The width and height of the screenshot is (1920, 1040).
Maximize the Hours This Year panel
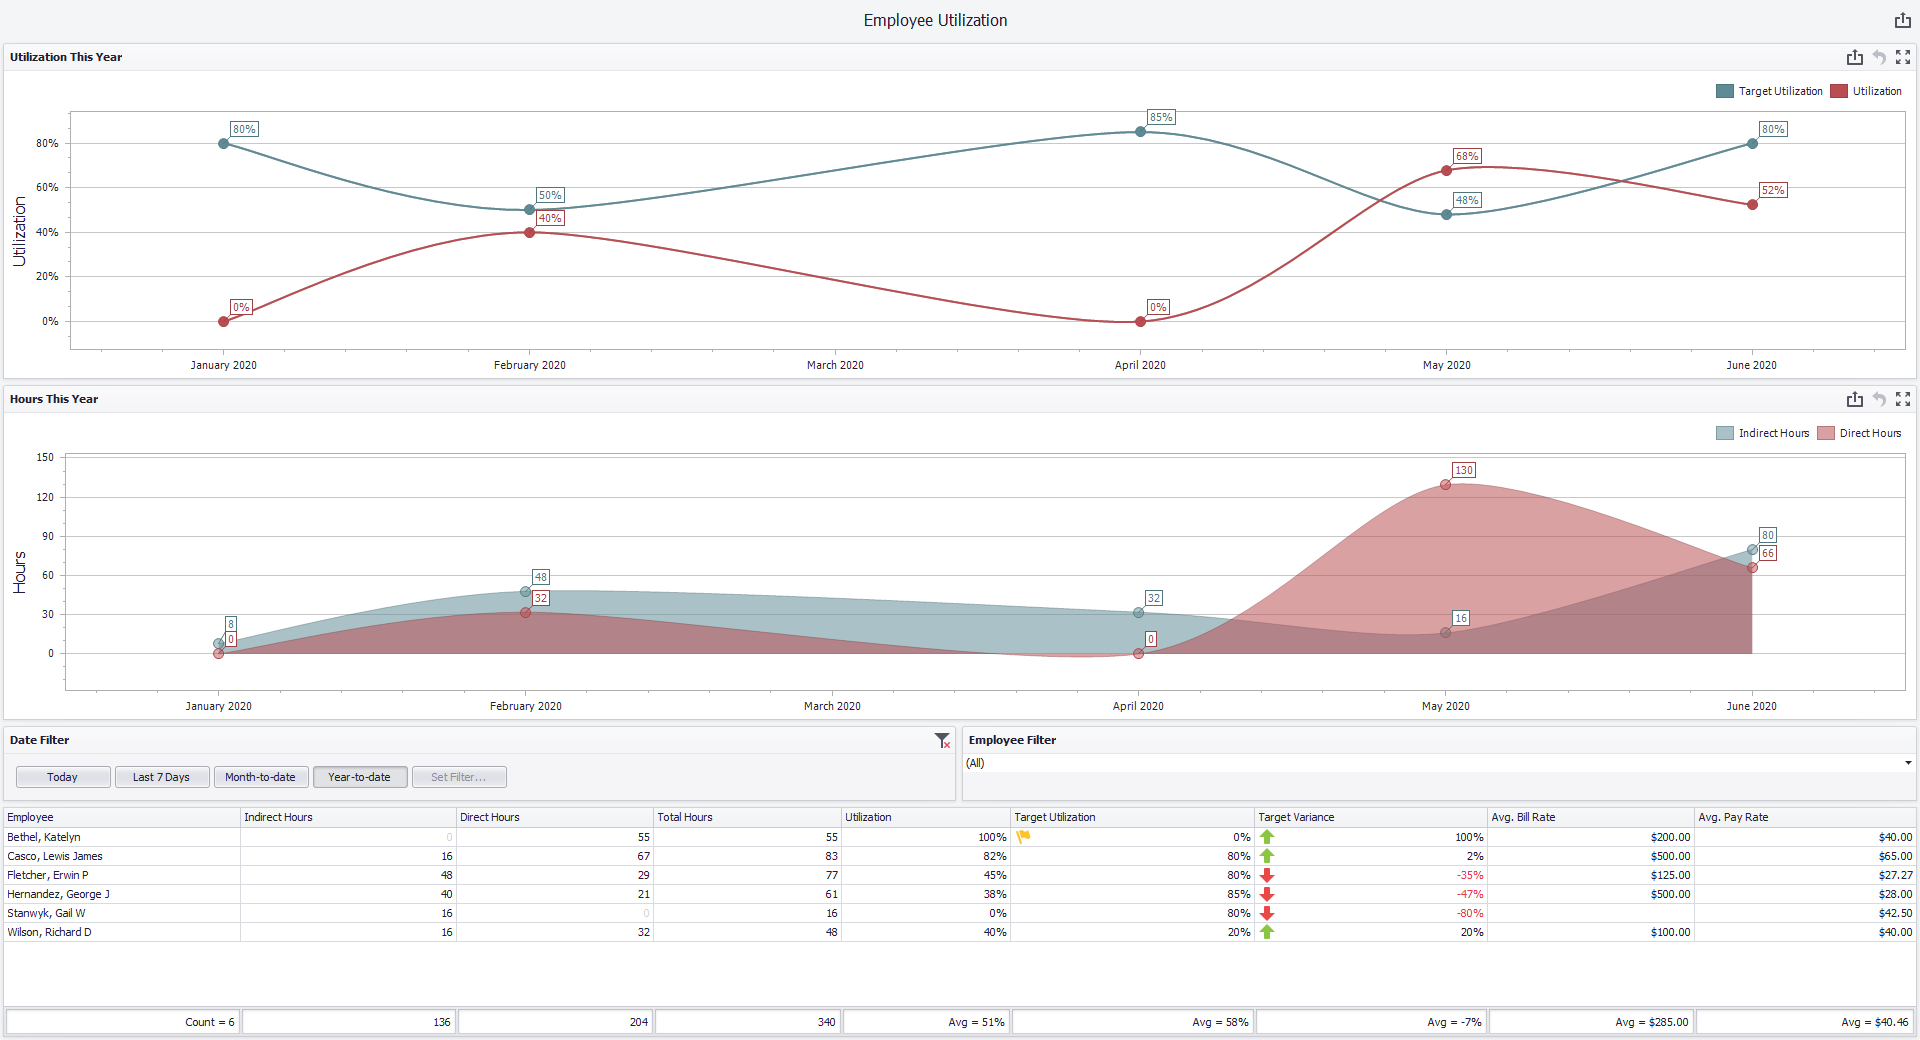pos(1903,399)
